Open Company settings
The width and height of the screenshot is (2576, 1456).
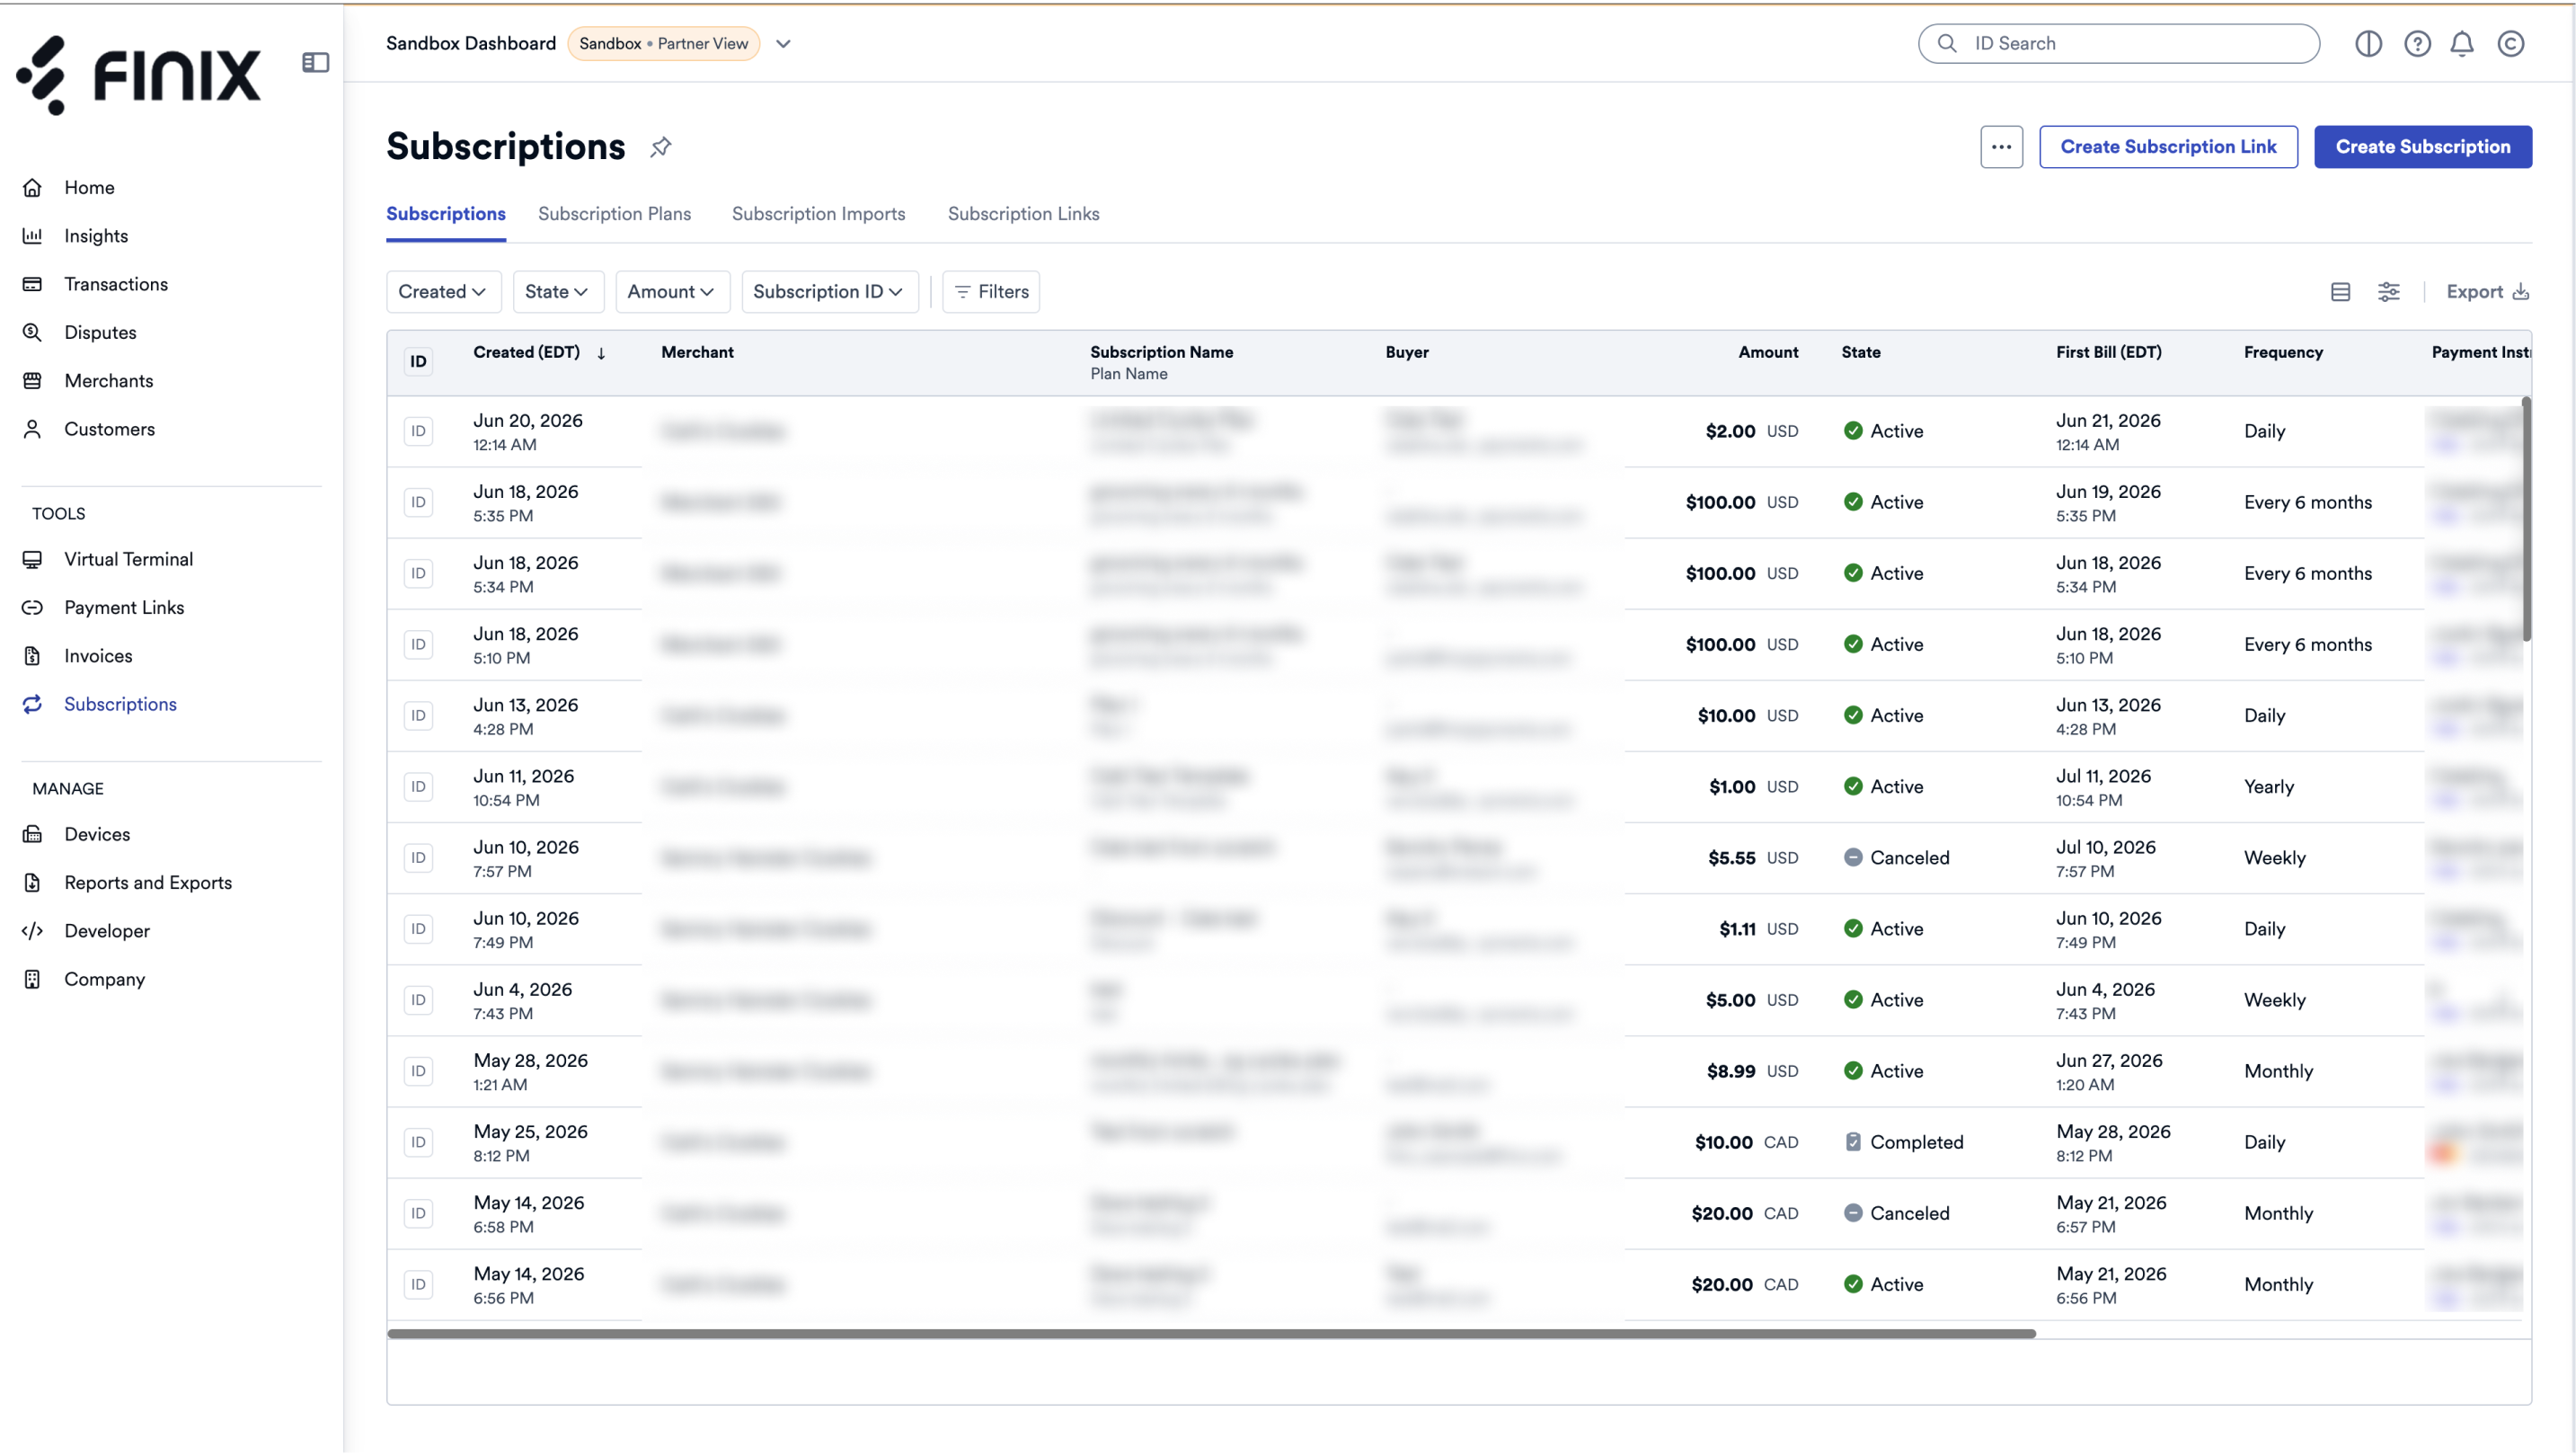[105, 979]
